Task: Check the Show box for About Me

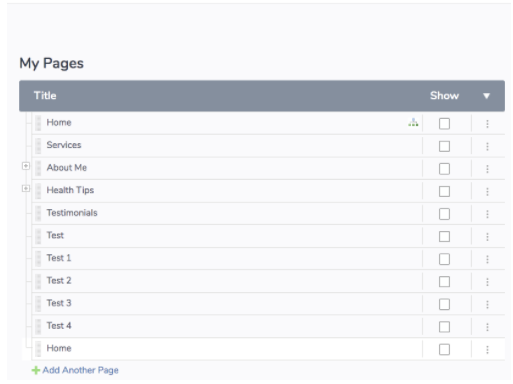Action: click(444, 169)
